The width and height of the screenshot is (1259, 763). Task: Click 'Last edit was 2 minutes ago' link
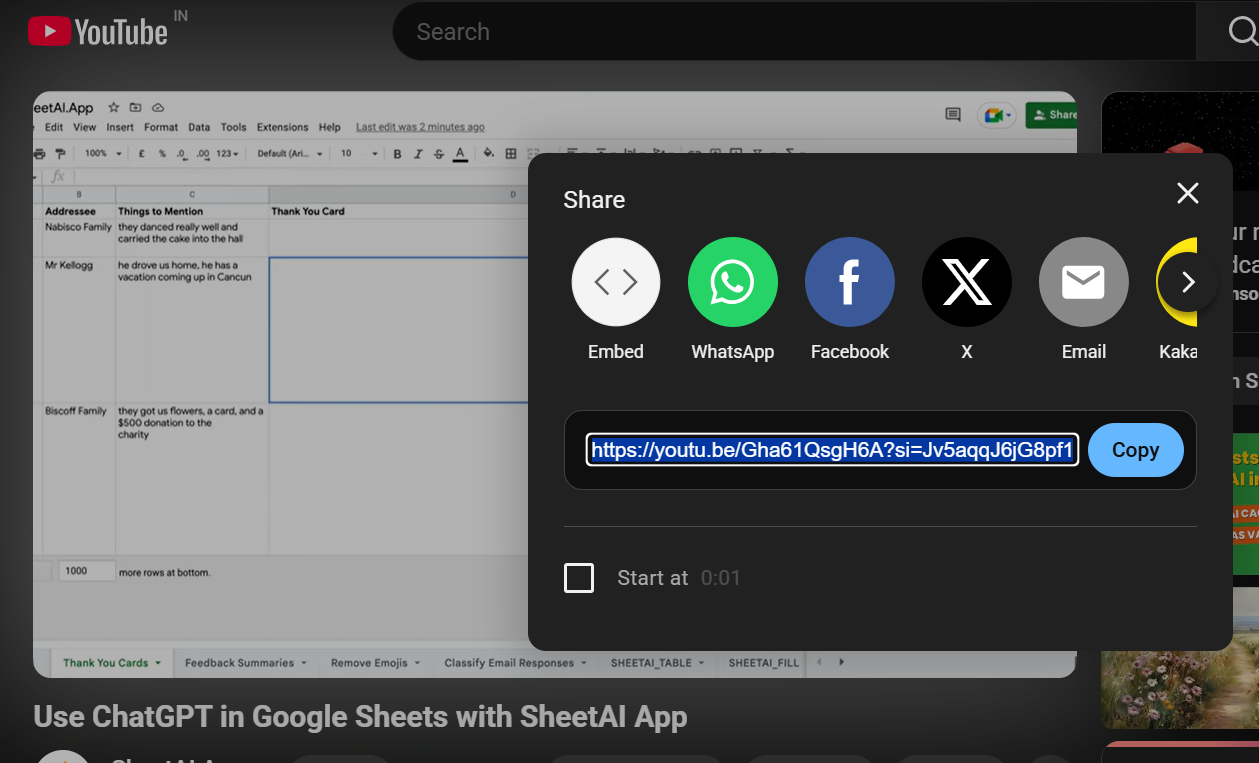420,127
